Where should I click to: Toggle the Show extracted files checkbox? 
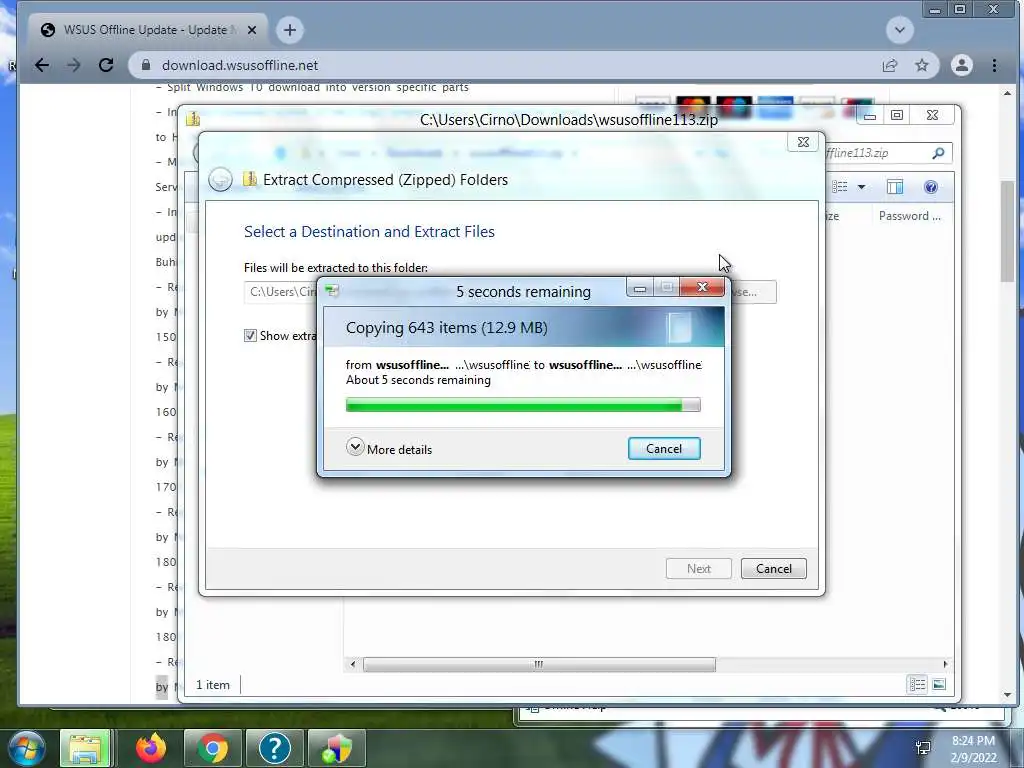[x=250, y=336]
